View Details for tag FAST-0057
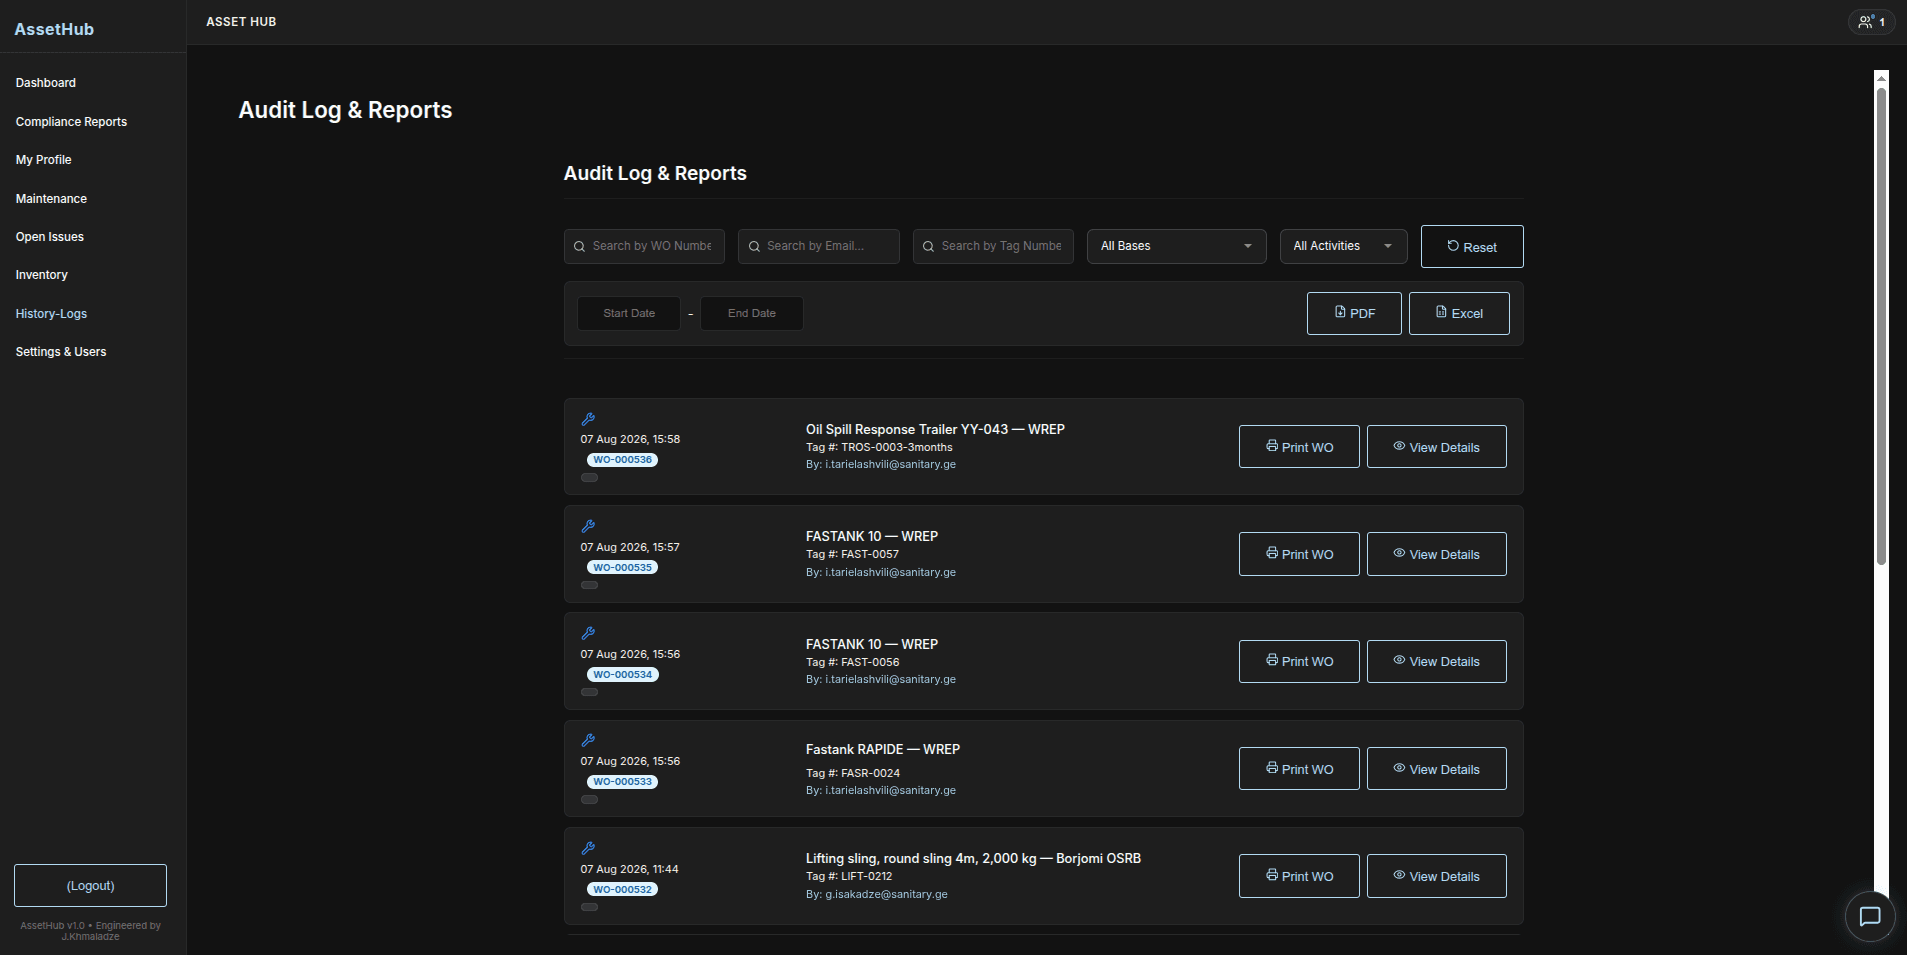This screenshot has width=1907, height=955. [1437, 554]
